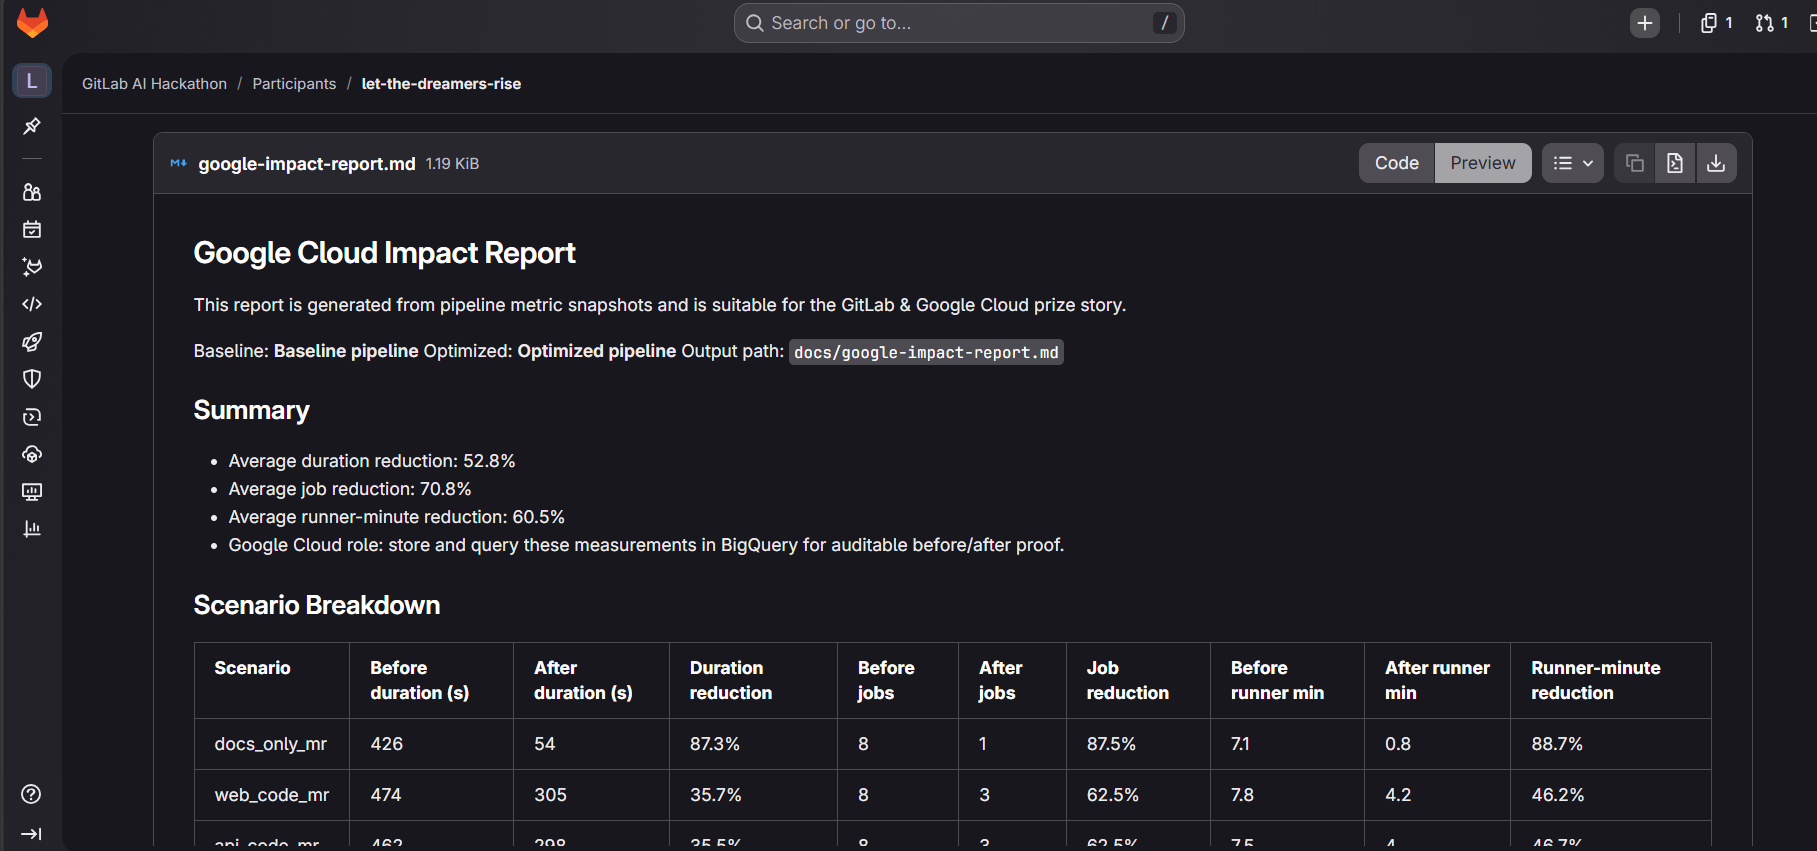Viewport: 1817px width, 851px height.
Task: Open the Monitor screen icon in sidebar
Action: point(32,492)
